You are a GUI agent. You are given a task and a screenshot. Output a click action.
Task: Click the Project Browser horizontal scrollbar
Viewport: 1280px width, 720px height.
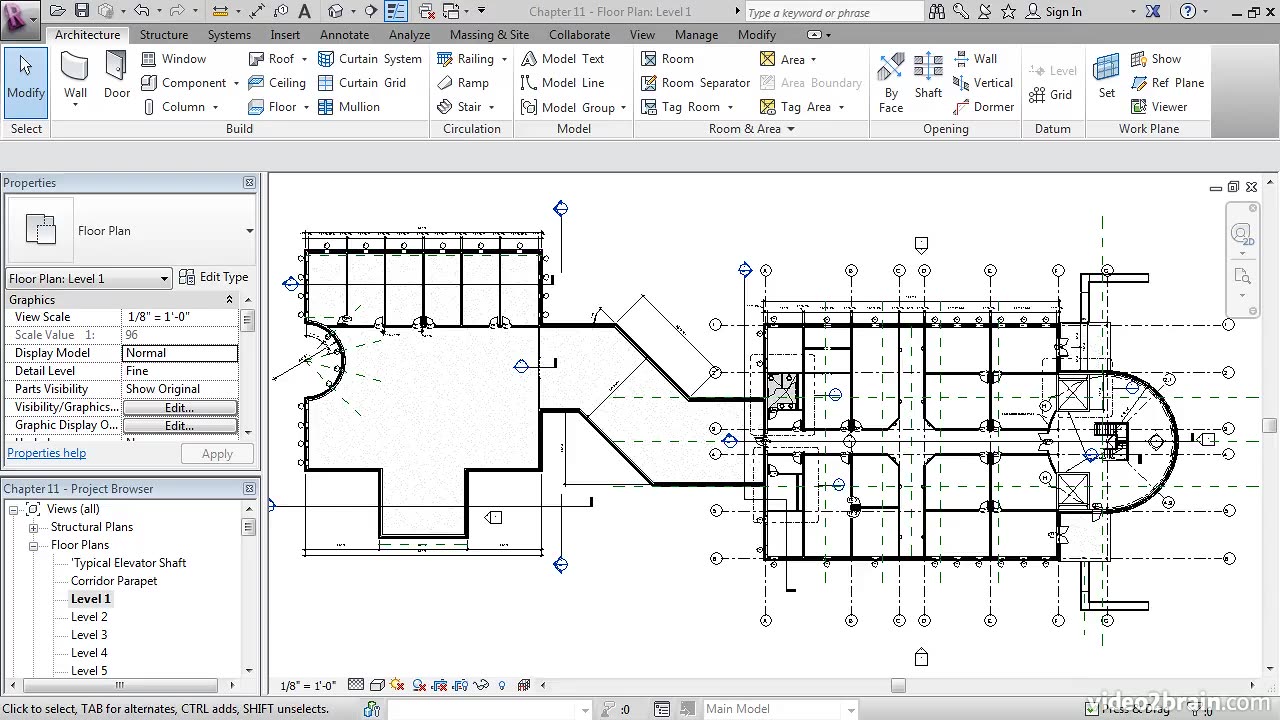(x=120, y=686)
